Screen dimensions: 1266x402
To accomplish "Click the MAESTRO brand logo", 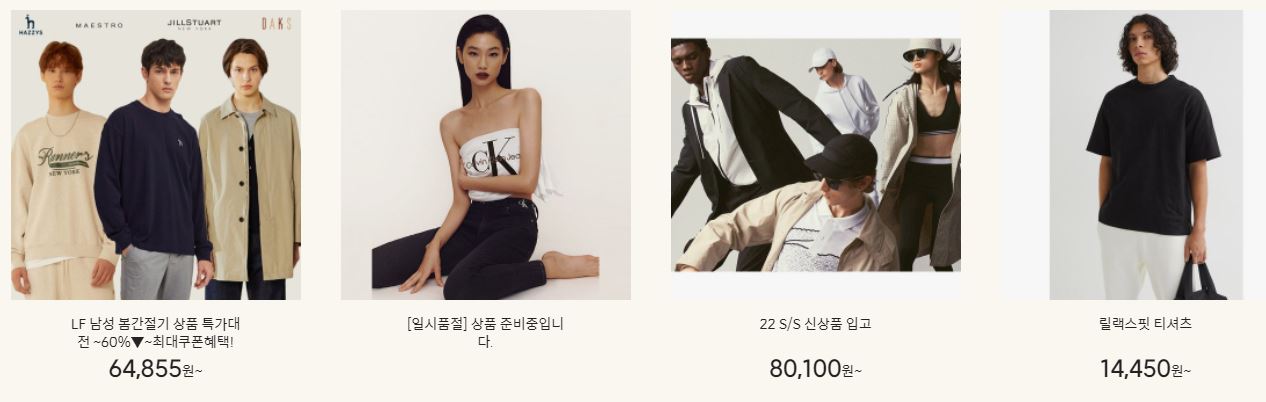I will (x=99, y=25).
